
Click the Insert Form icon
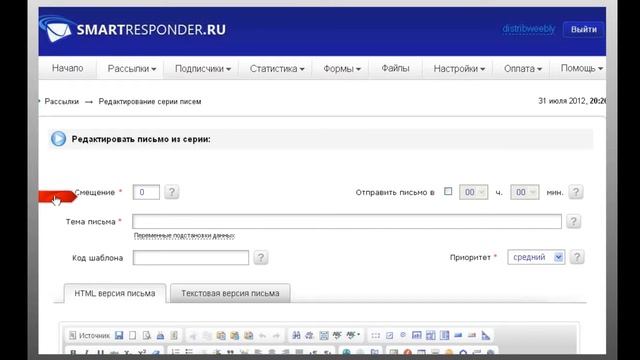[376, 336]
